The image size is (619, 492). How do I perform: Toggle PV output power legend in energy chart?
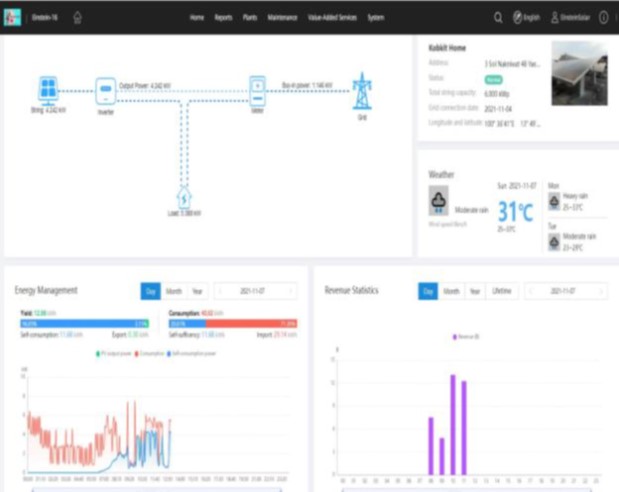click(115, 354)
